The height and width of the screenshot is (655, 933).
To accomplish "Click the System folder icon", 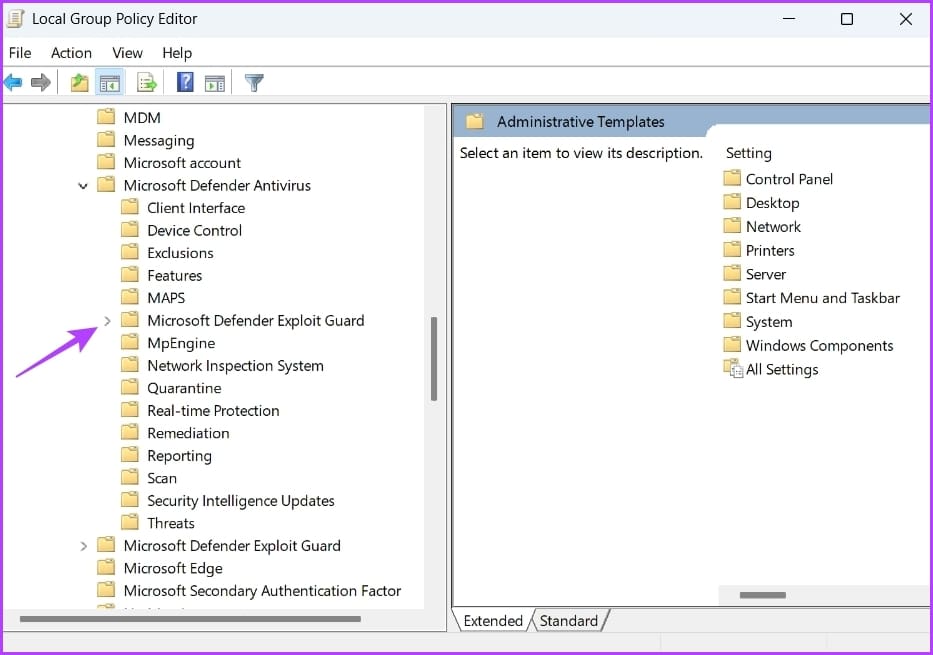I will click(x=732, y=321).
